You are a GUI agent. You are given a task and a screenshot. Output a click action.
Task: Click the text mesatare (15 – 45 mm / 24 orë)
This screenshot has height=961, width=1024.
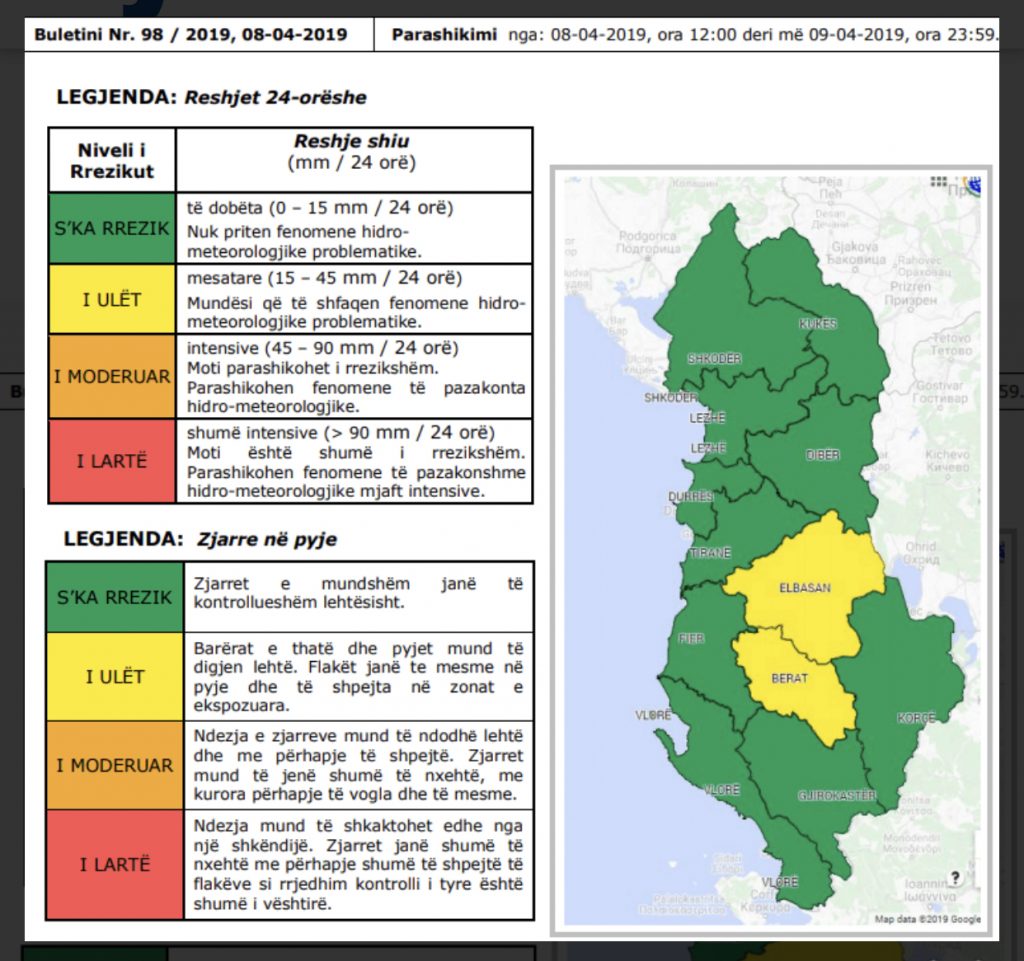pos(325,278)
